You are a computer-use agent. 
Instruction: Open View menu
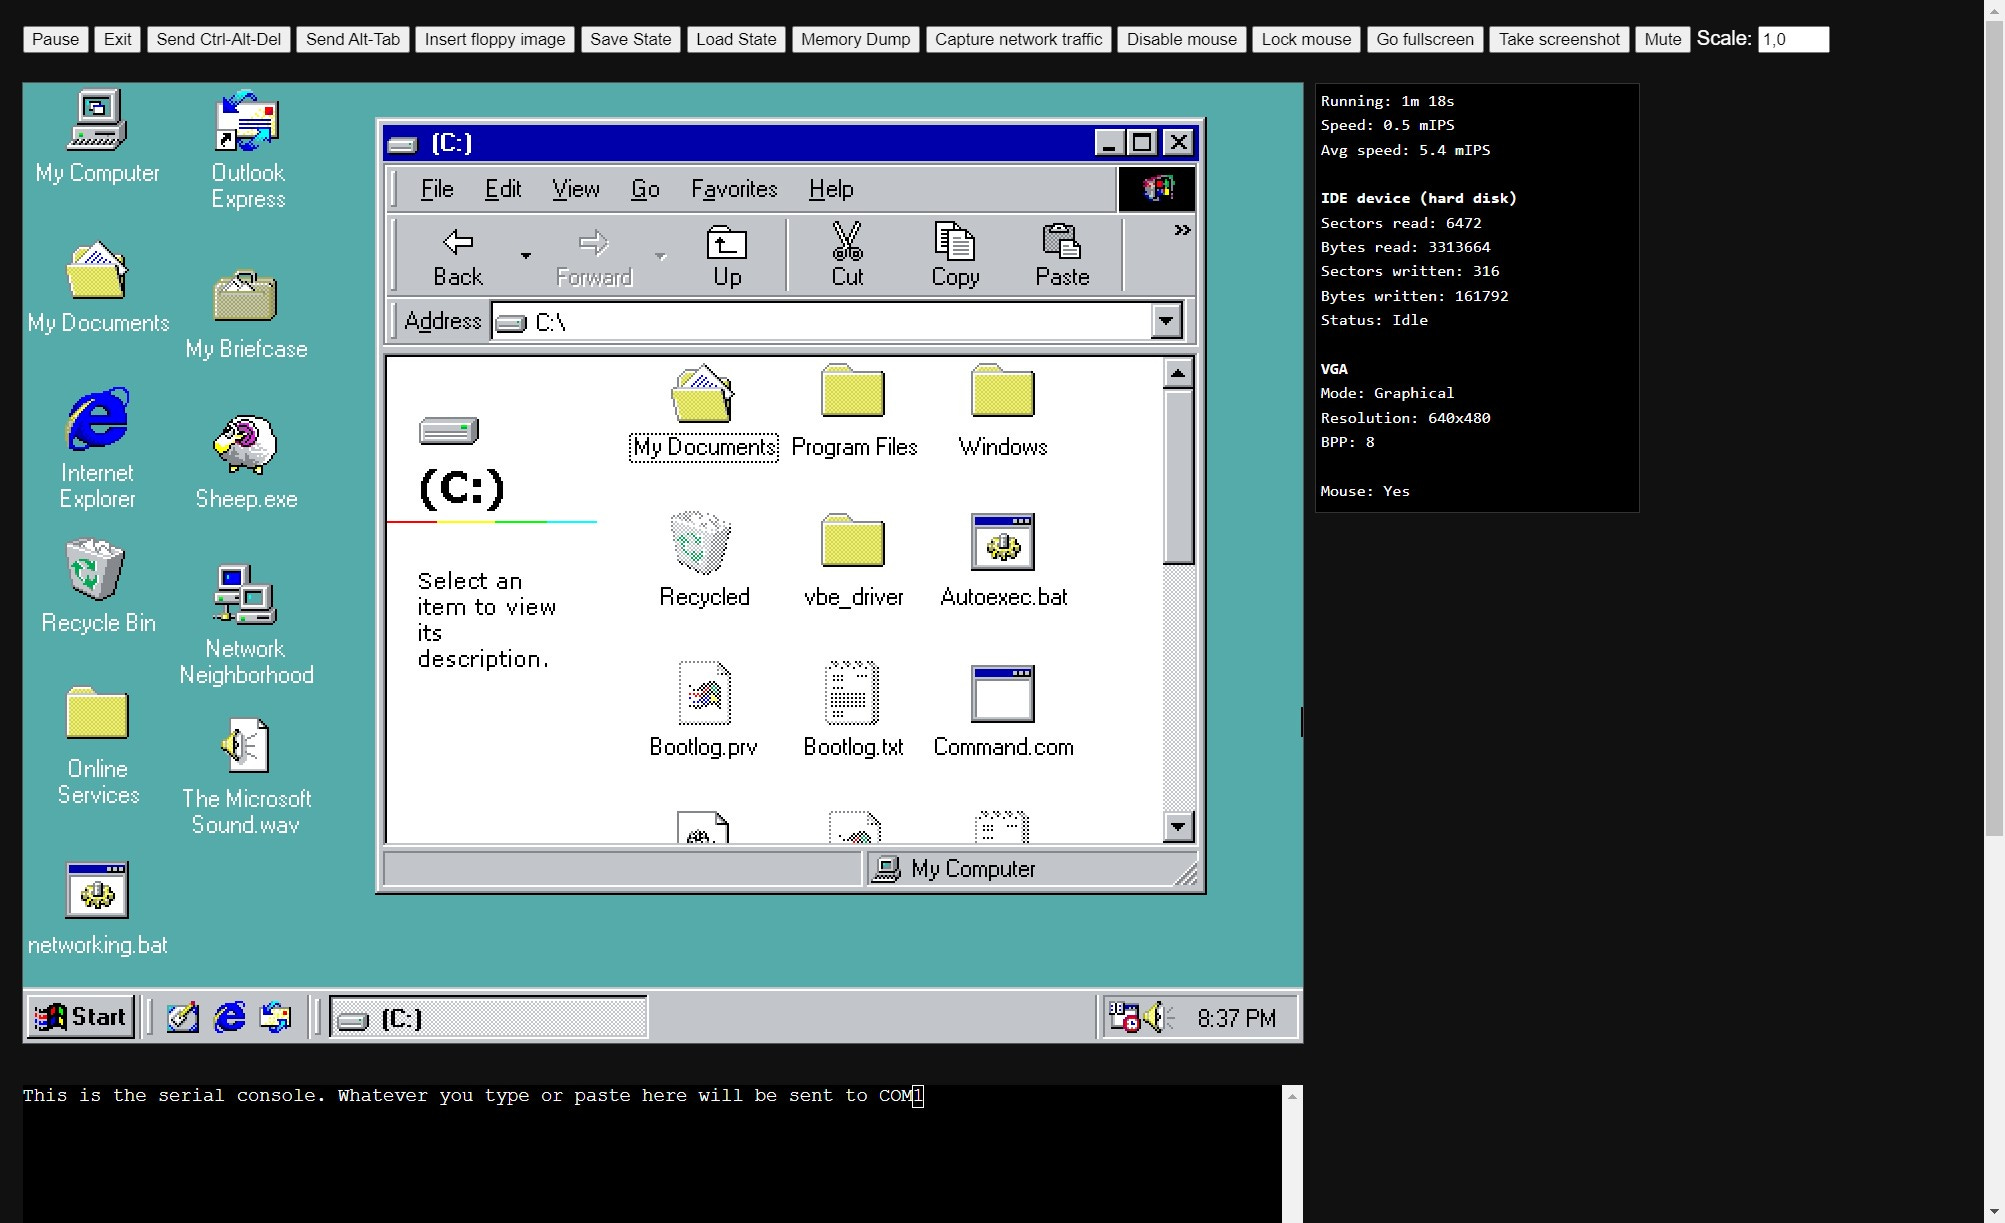576,189
